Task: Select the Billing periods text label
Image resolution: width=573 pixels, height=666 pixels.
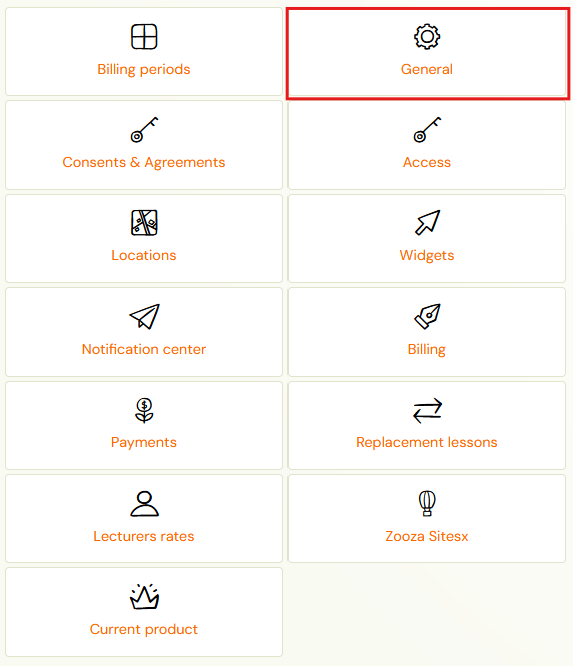Action: (144, 69)
